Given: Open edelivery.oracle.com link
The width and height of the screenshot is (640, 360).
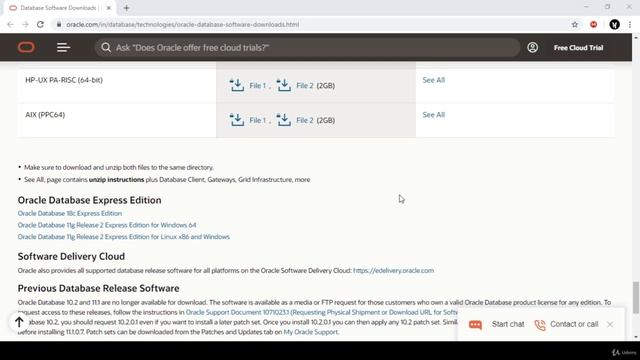Looking at the screenshot, I should tap(393, 271).
